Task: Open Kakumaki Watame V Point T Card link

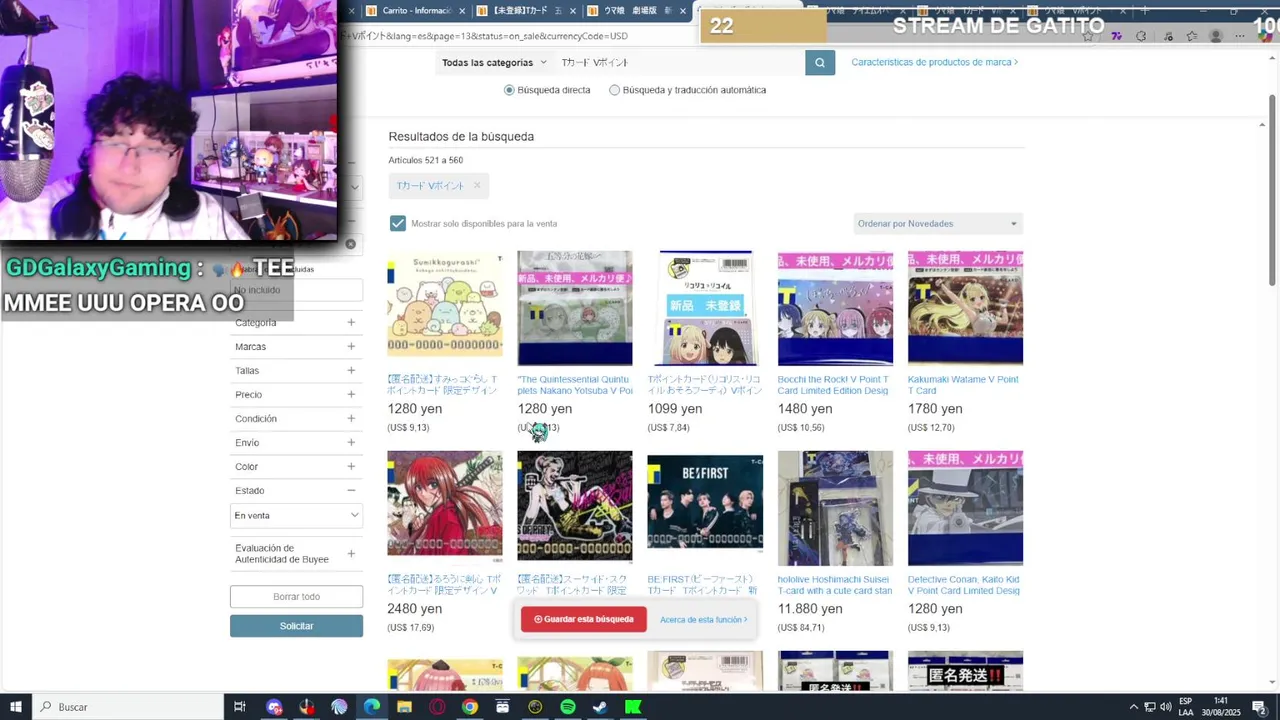Action: tap(963, 385)
